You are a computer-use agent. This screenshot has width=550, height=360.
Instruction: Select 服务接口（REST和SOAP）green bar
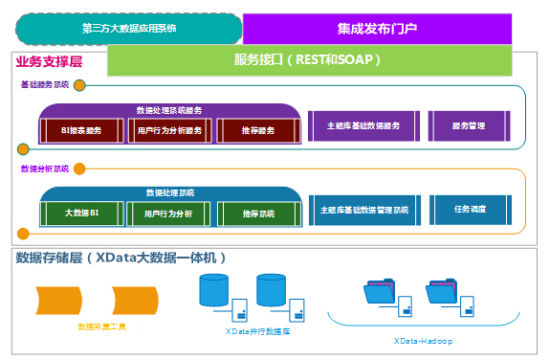coord(309,60)
